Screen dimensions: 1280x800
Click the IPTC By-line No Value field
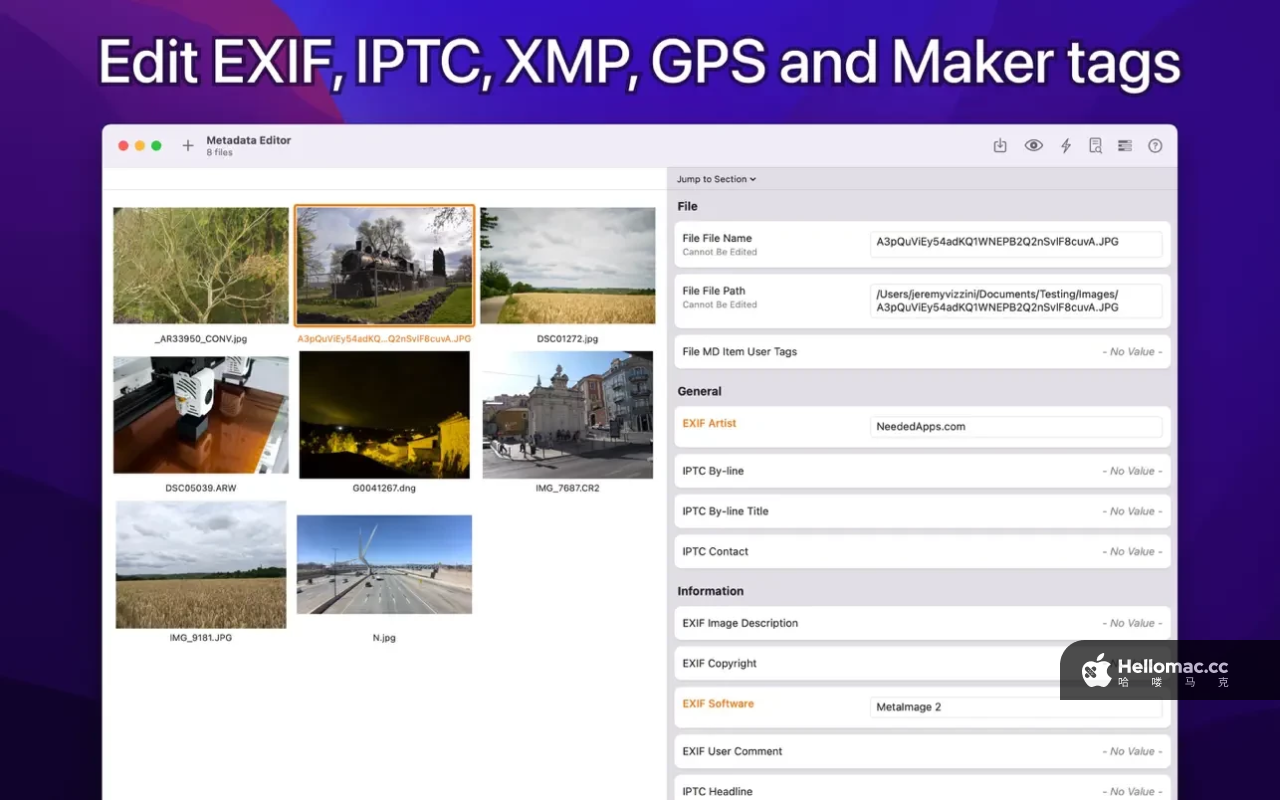click(1132, 471)
